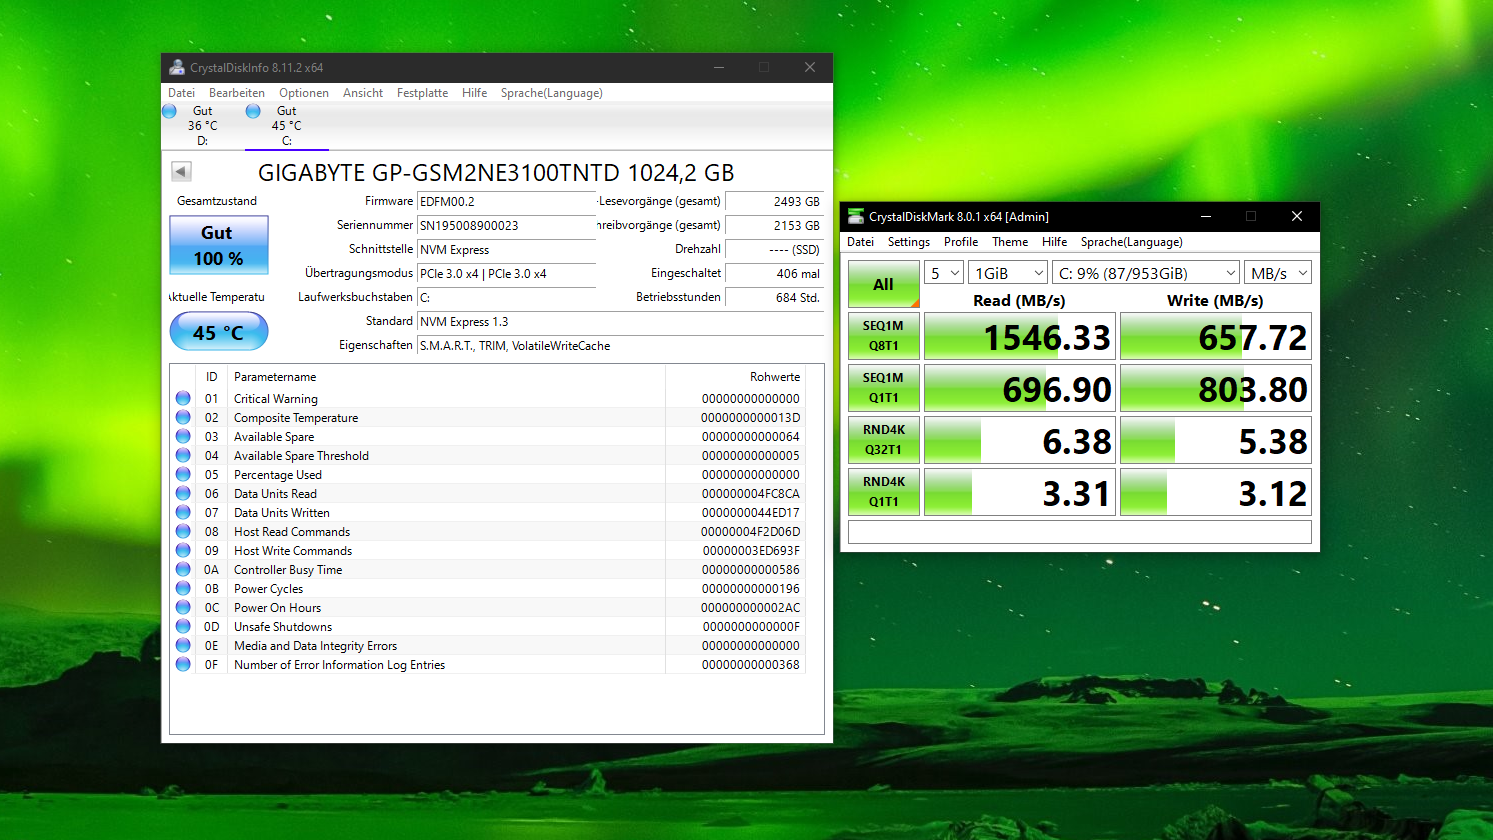Start all benchmarks with All button
Viewport: 1493px width, 840px height.
point(883,284)
